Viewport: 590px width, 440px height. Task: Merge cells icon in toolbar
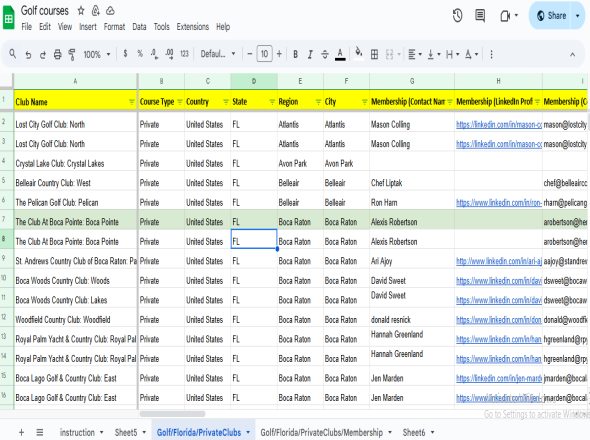coord(389,55)
